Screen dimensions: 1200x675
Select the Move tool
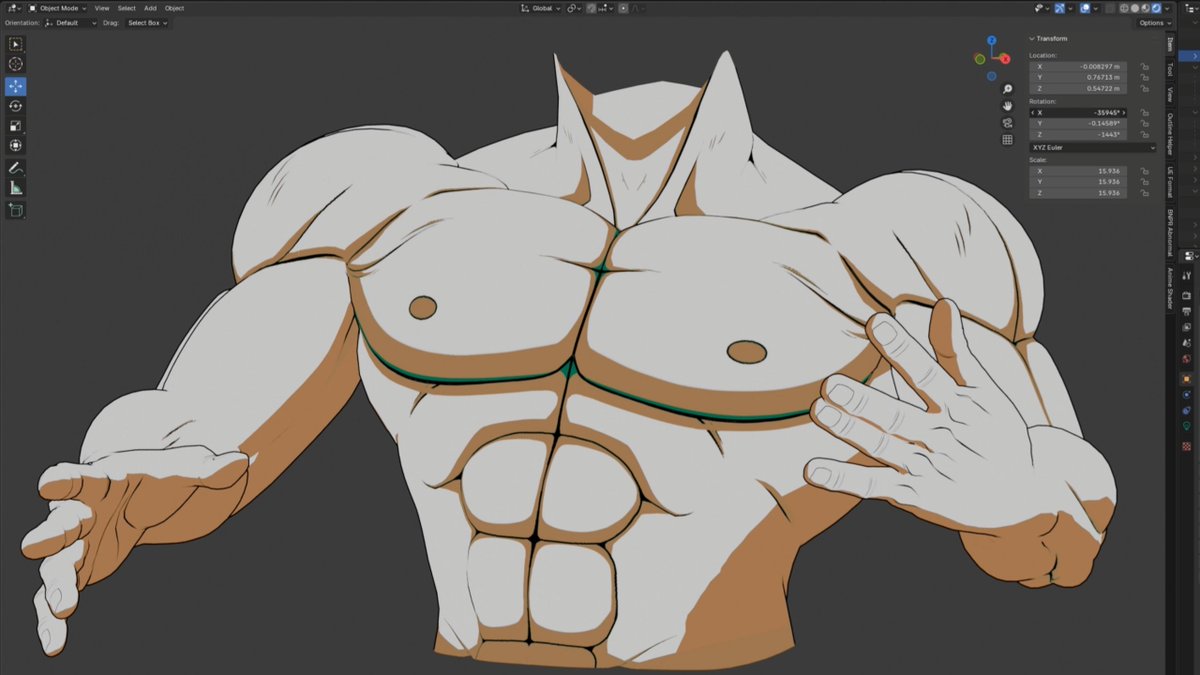[x=16, y=86]
